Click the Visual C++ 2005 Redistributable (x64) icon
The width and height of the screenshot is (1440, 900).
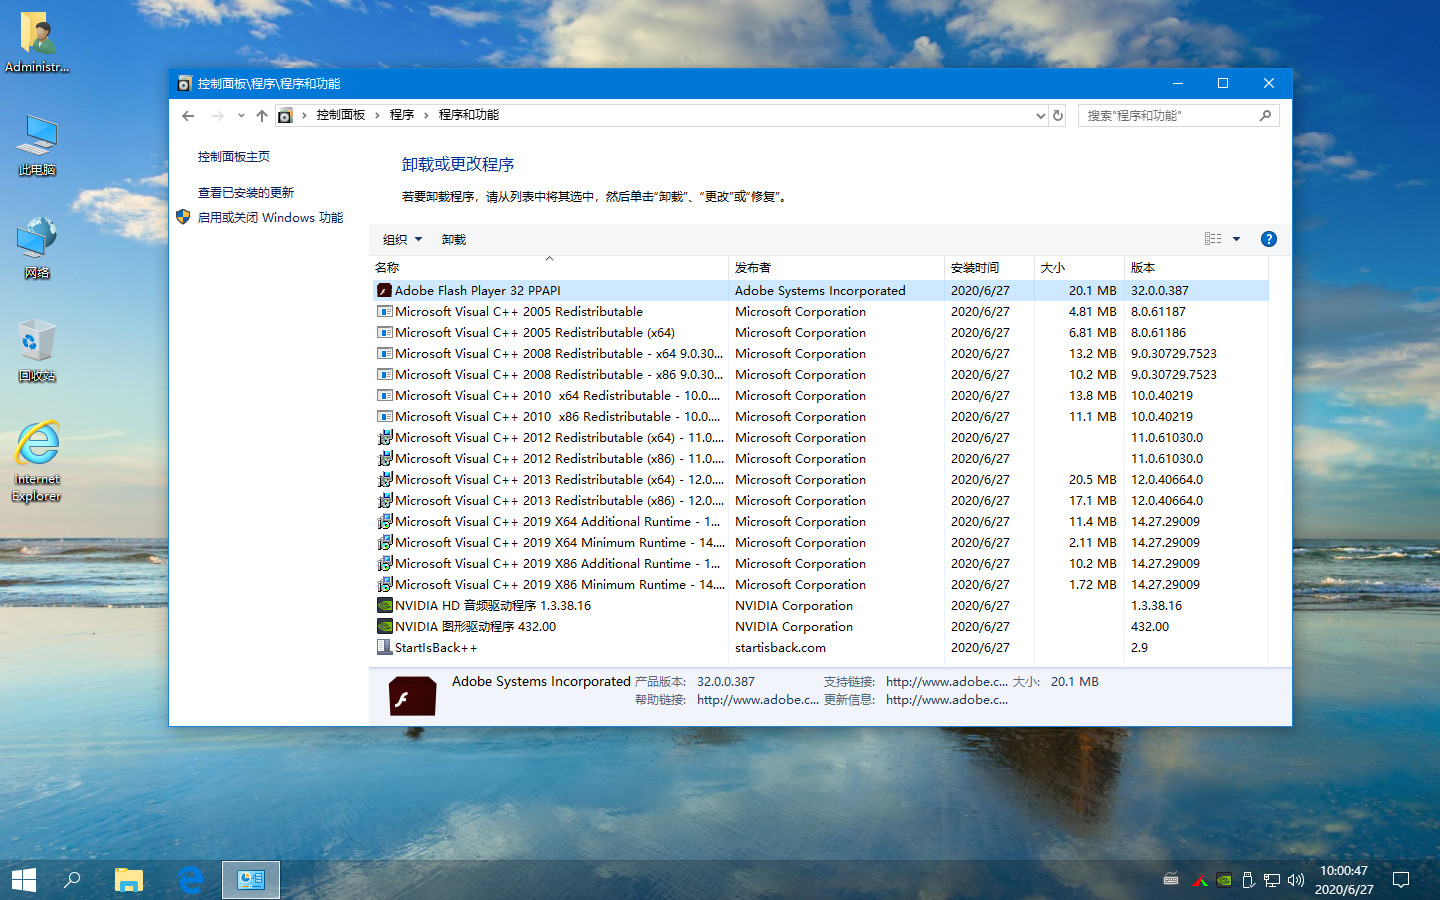384,332
